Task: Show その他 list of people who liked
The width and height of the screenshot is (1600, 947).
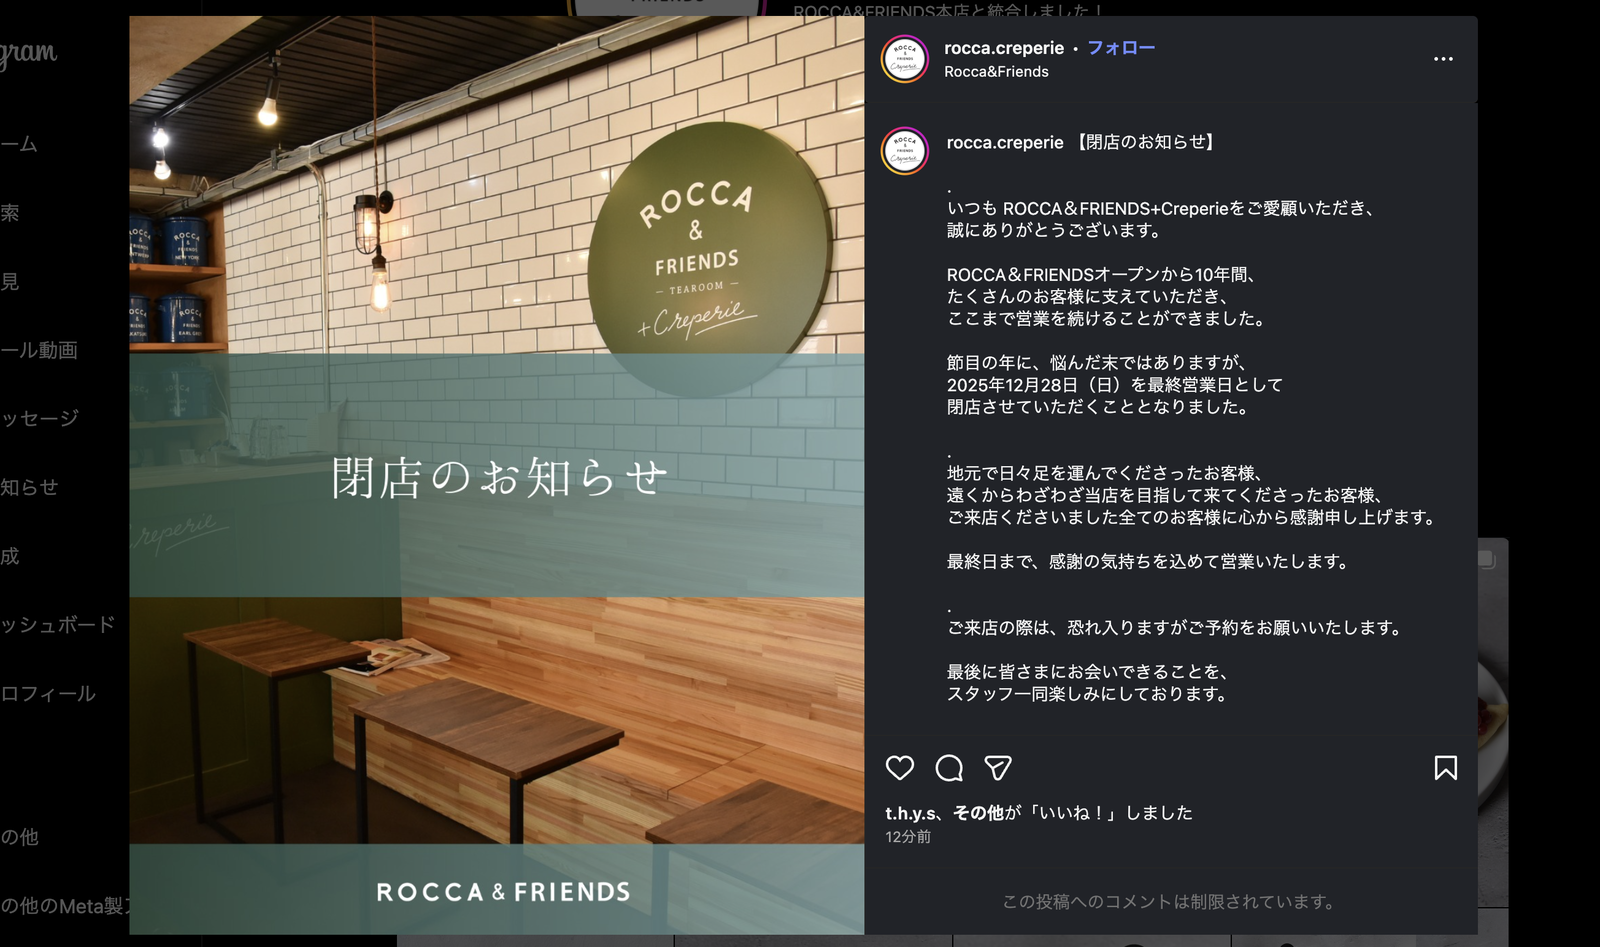Action: pos(978,813)
